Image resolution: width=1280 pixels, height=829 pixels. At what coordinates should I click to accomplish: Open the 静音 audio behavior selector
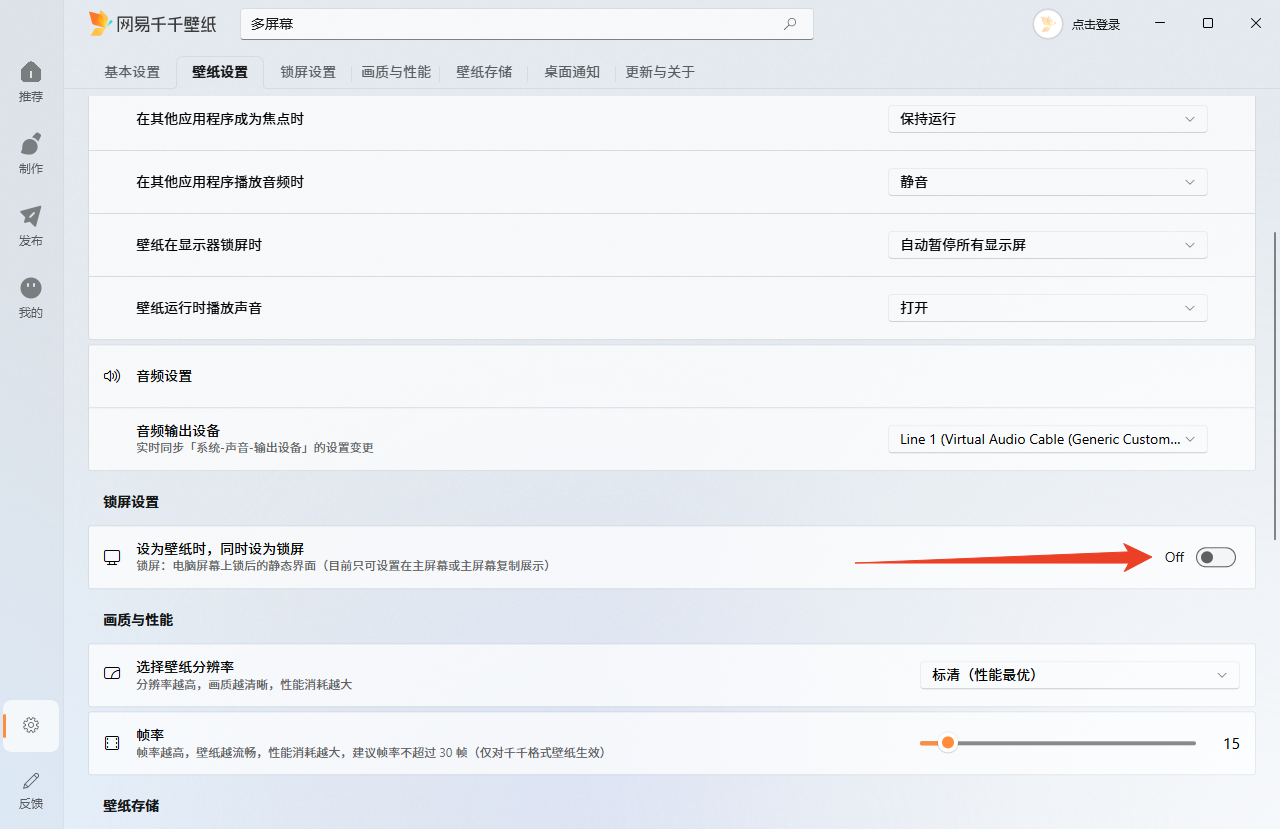point(1047,181)
